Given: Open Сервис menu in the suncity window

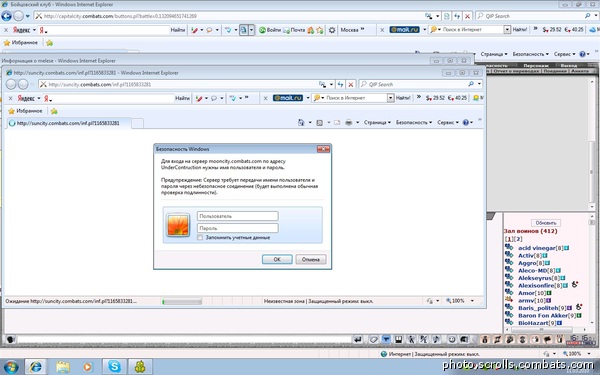Looking at the screenshot, I should (x=448, y=122).
